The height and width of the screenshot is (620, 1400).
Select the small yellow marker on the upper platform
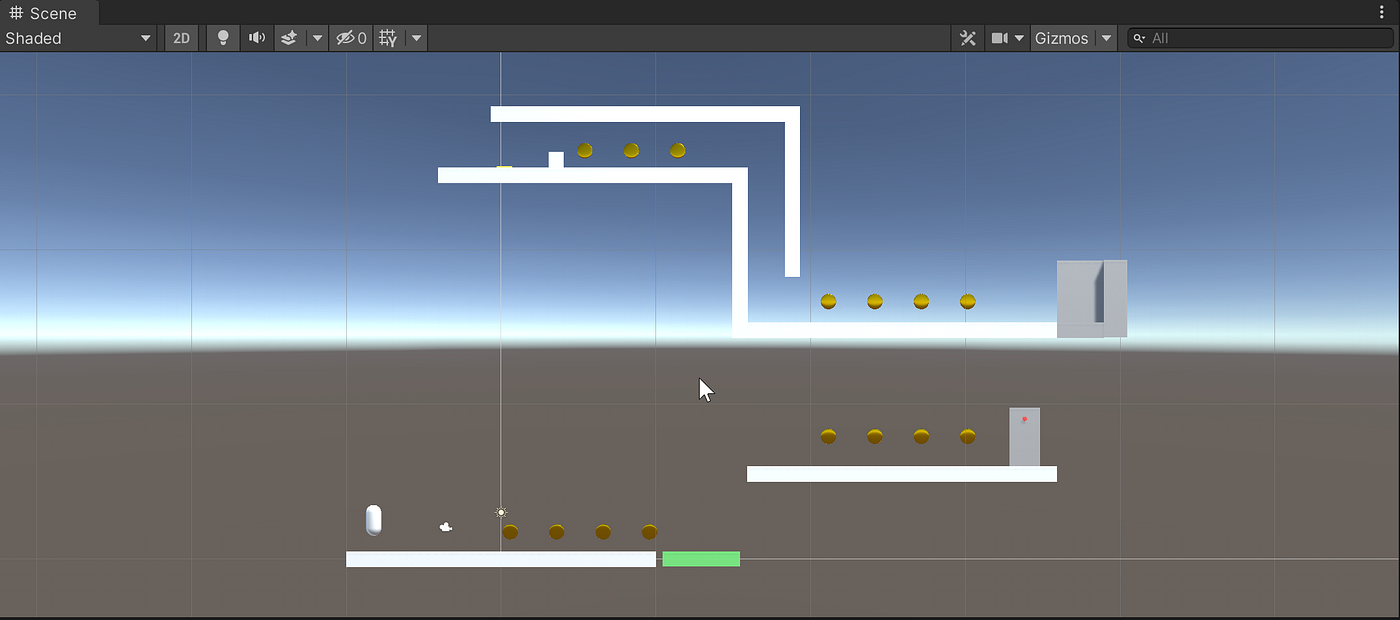pyautogui.click(x=504, y=167)
